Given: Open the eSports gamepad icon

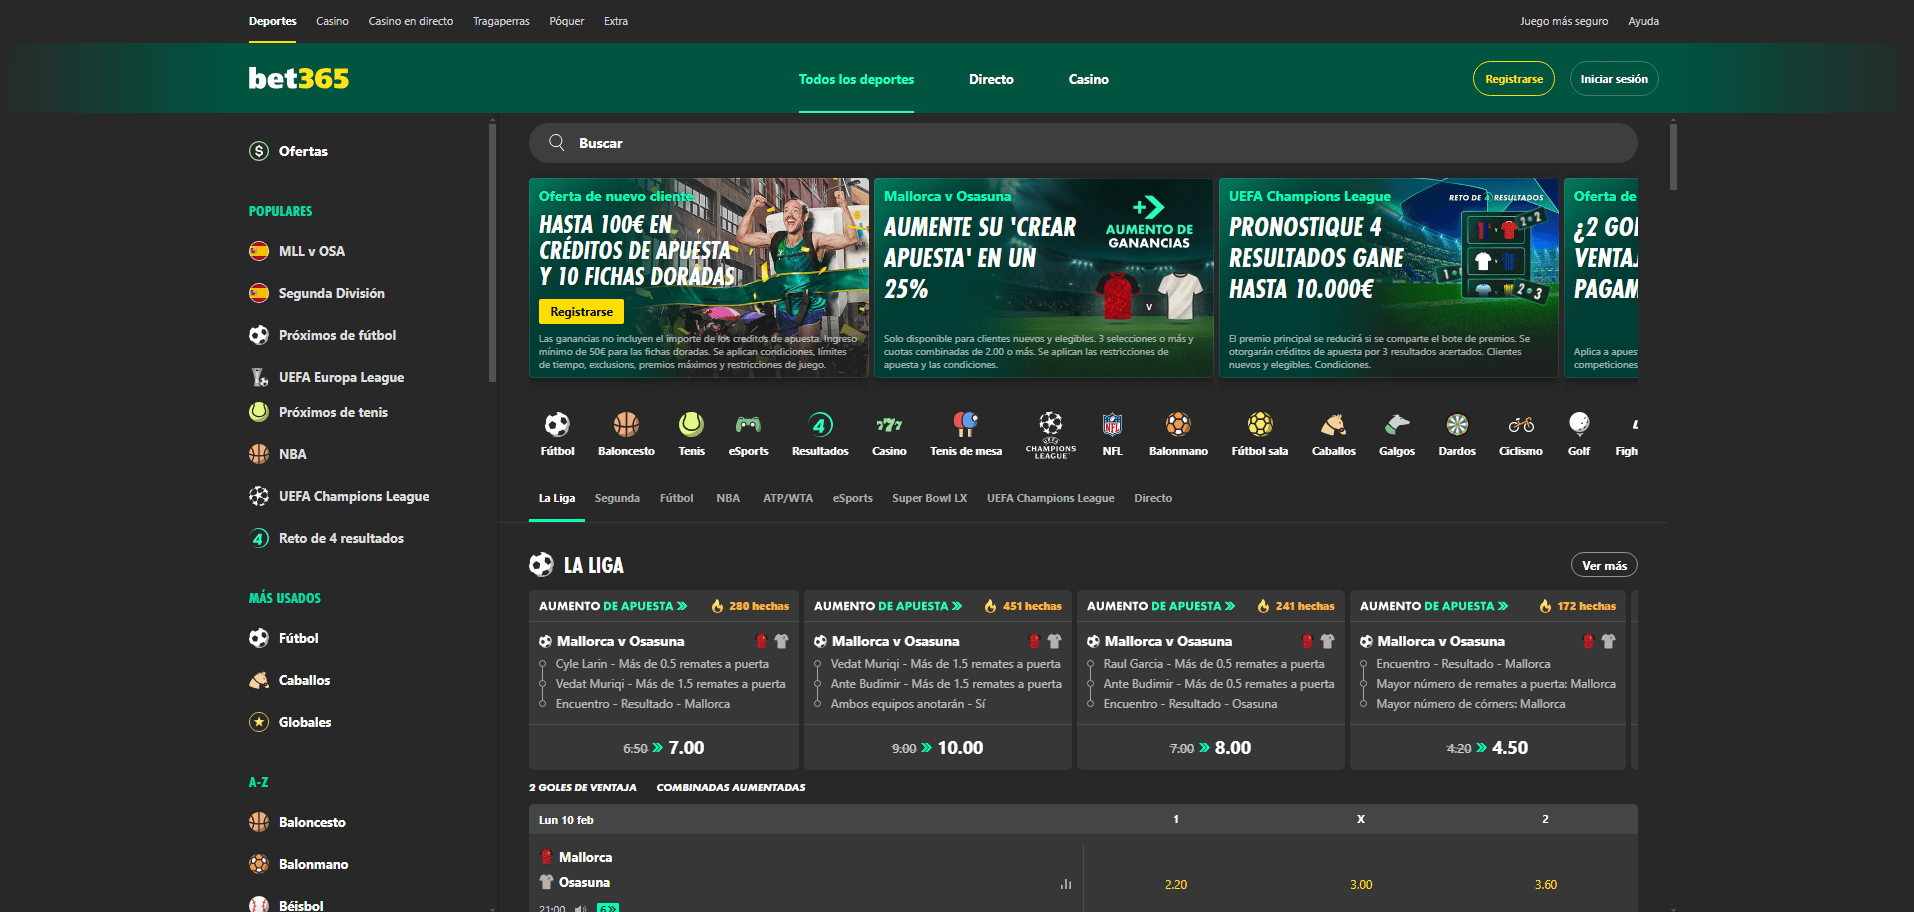Looking at the screenshot, I should click(748, 425).
